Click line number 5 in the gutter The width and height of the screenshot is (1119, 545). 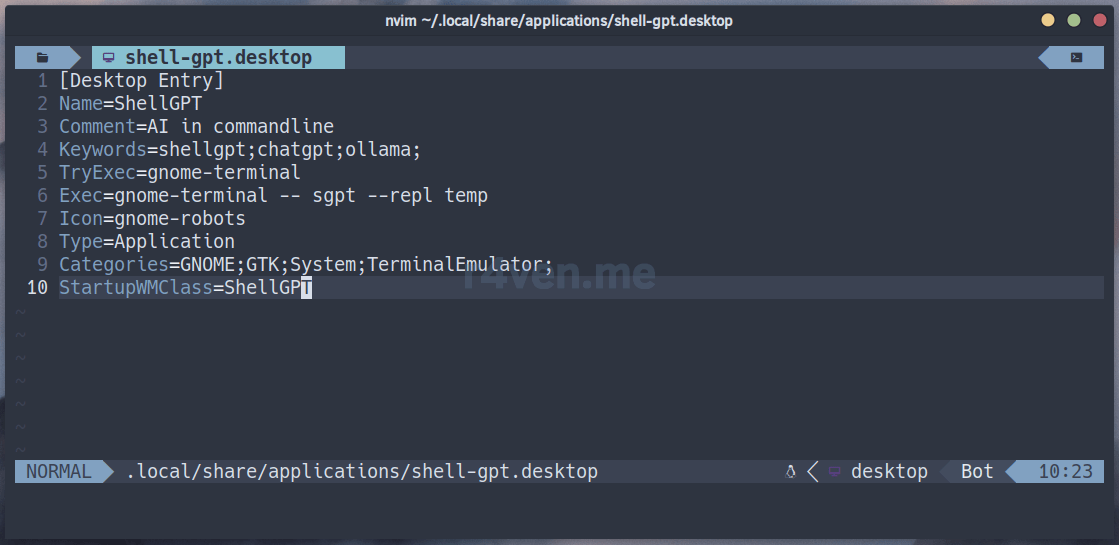(x=43, y=173)
